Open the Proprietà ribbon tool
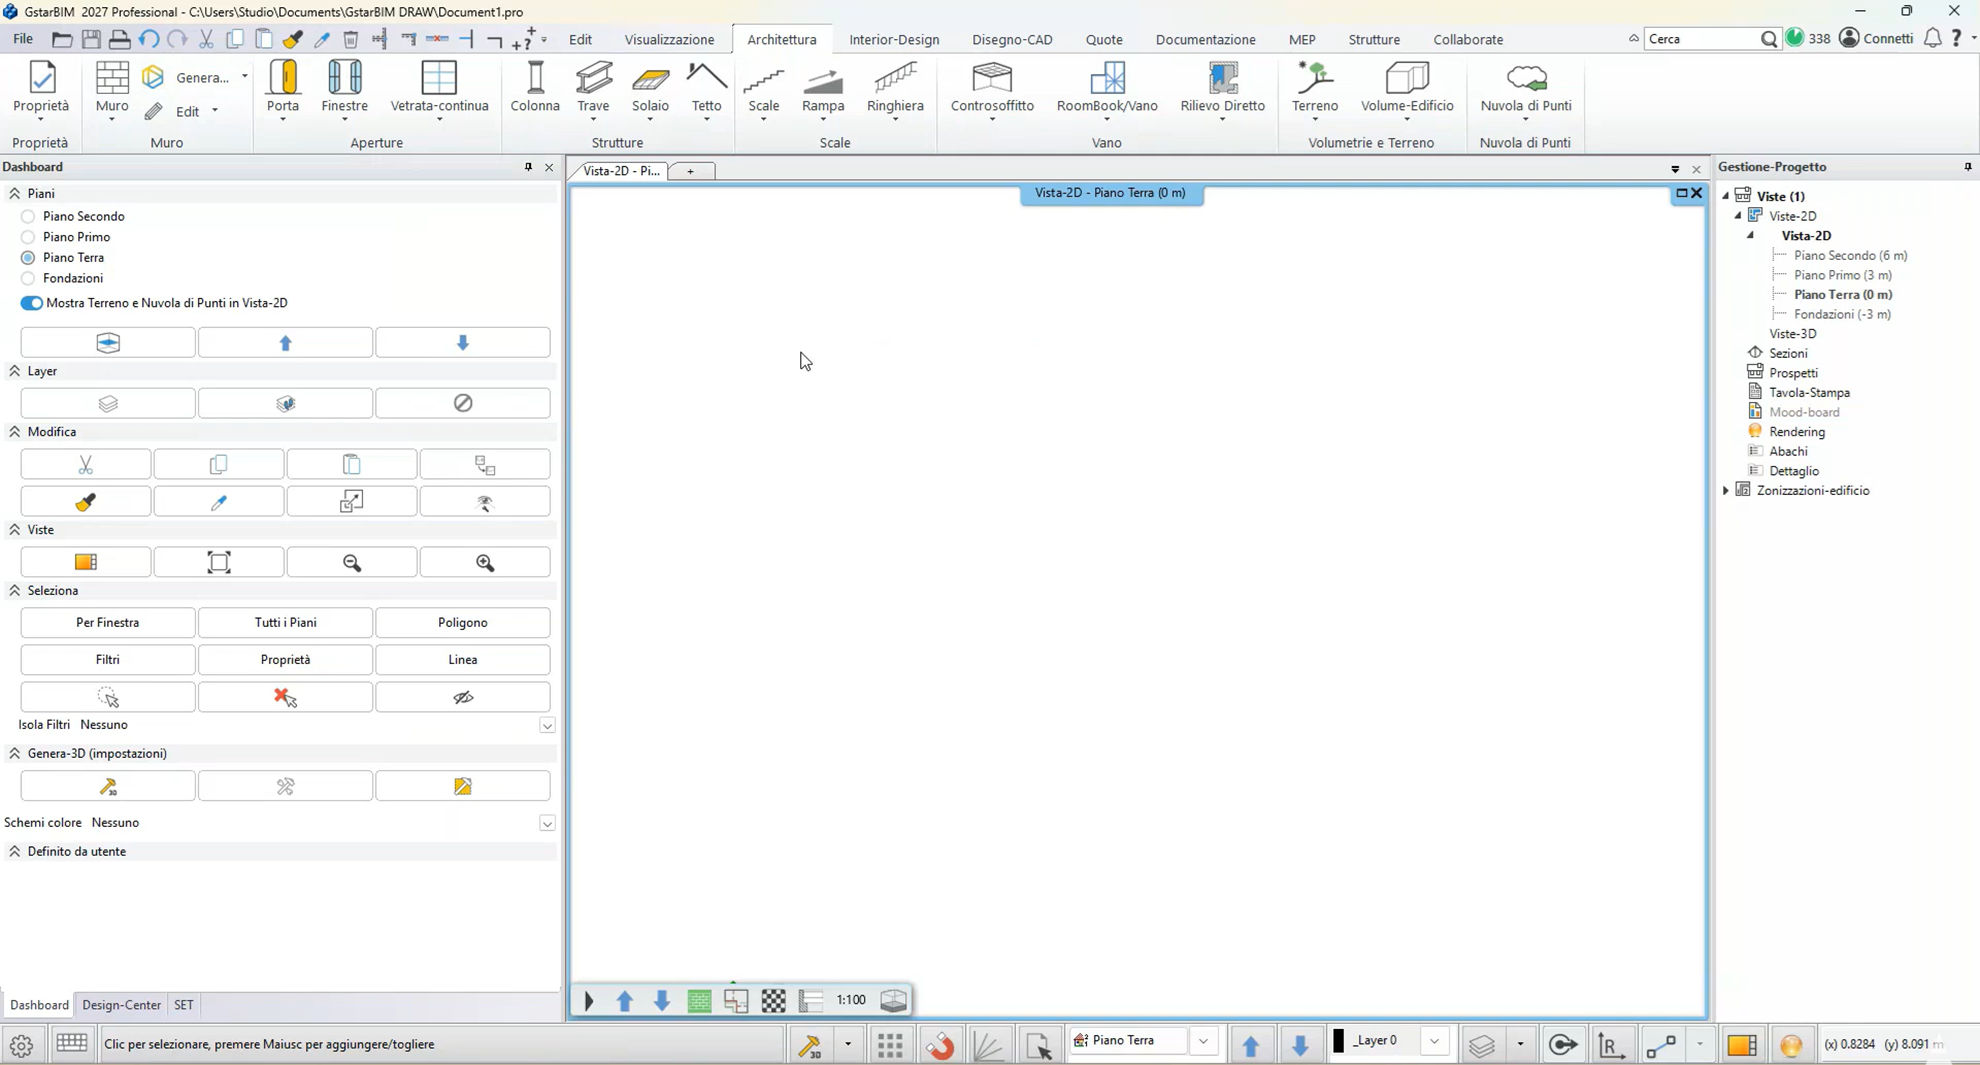The height and width of the screenshot is (1065, 1980). point(41,87)
